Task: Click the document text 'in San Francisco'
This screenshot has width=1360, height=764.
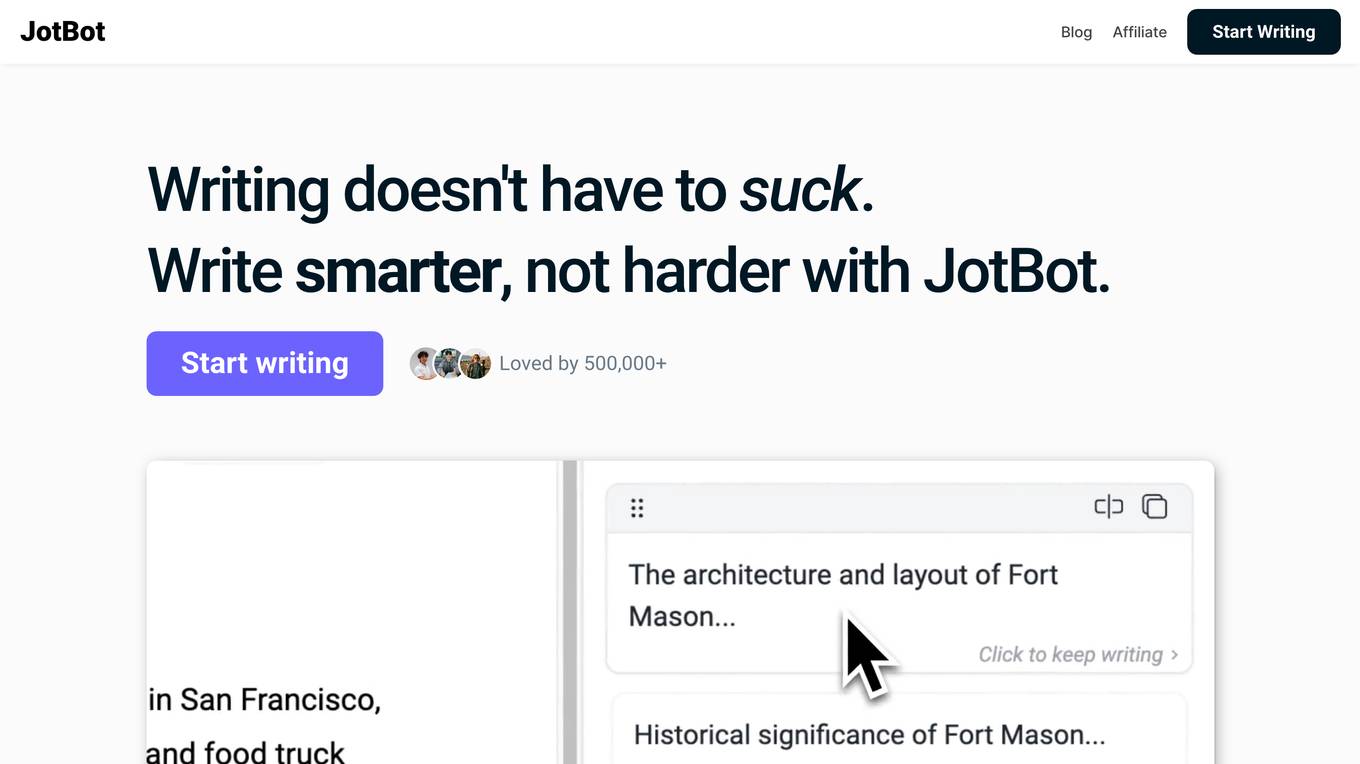Action: click(264, 700)
